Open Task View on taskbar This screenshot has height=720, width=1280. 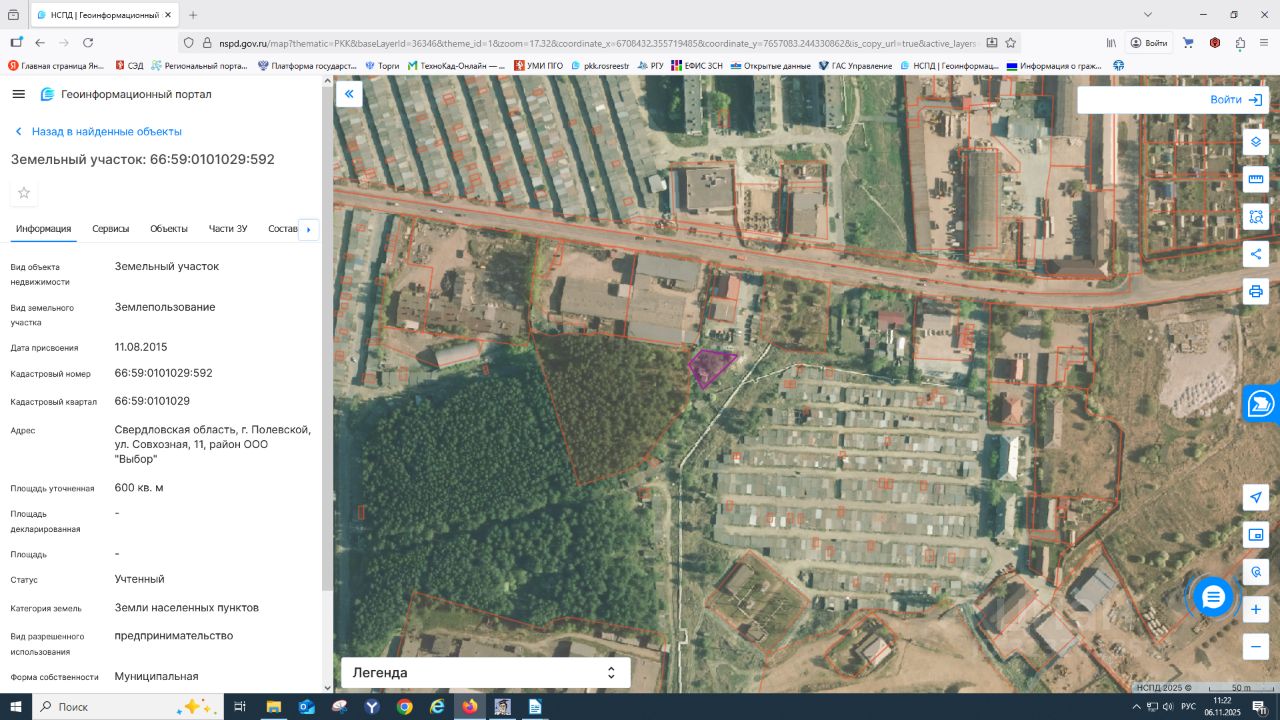click(240, 707)
